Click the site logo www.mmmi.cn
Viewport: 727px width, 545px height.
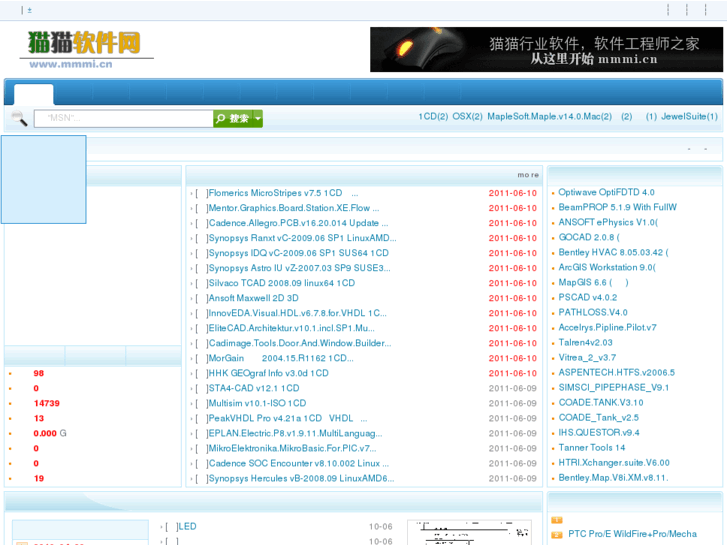(x=86, y=50)
